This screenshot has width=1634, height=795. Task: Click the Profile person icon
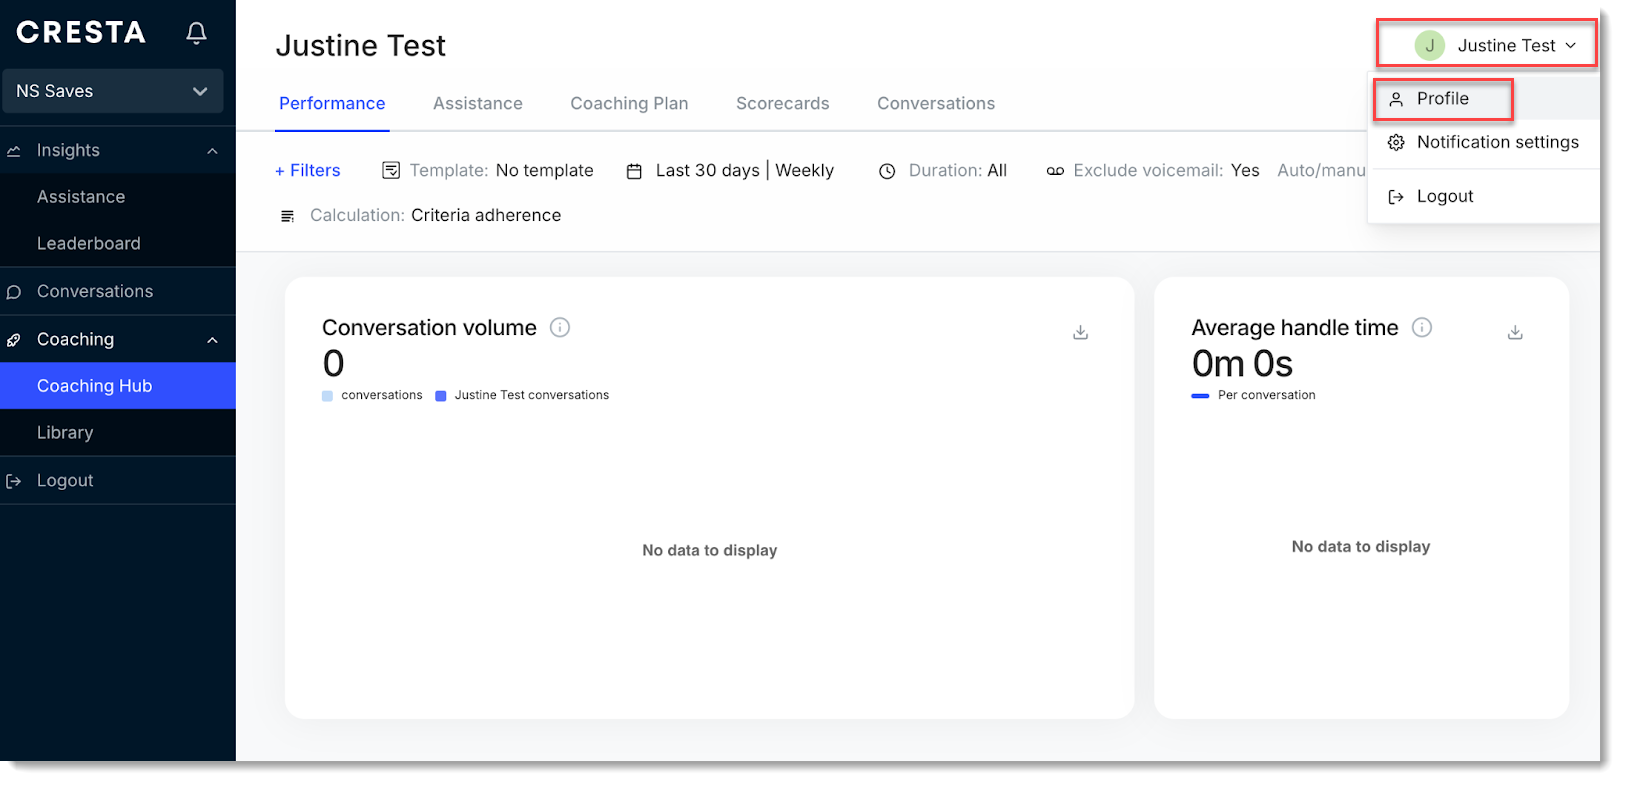tap(1396, 99)
